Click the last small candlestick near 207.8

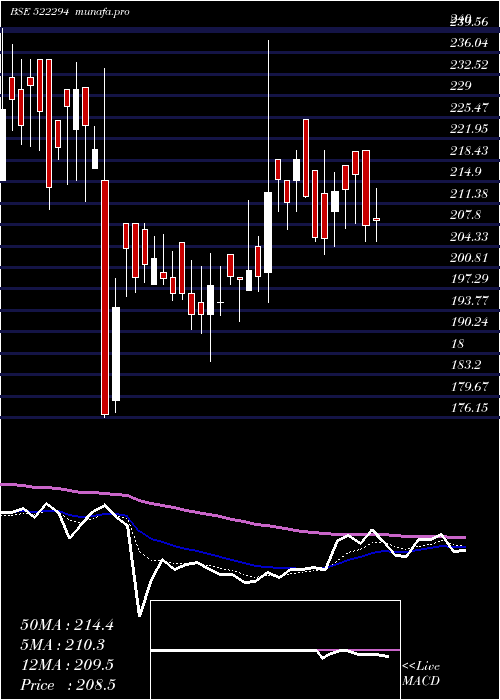pyautogui.click(x=376, y=219)
